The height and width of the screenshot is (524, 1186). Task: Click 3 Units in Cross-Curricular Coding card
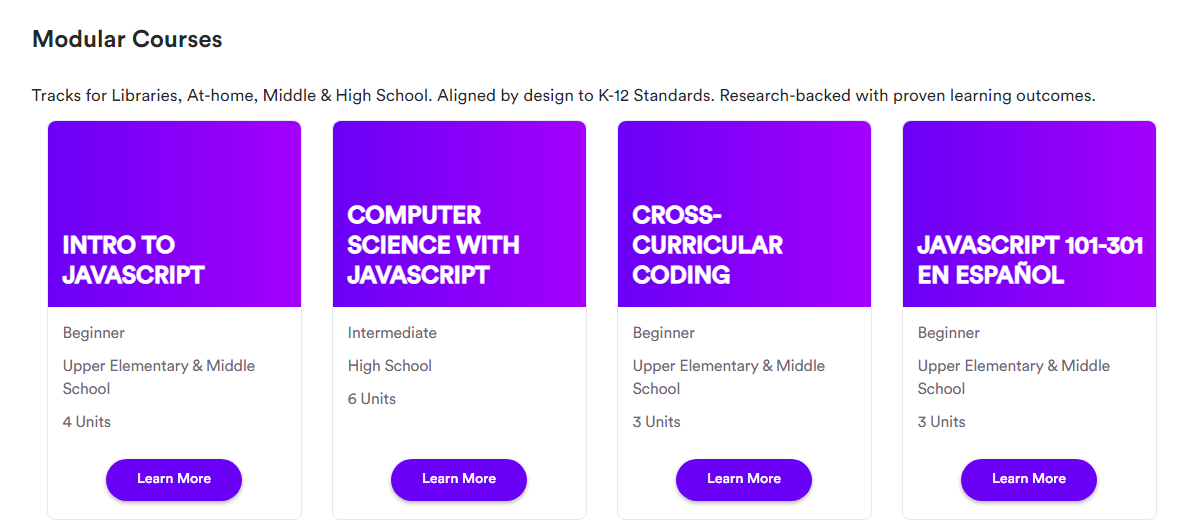pos(657,422)
